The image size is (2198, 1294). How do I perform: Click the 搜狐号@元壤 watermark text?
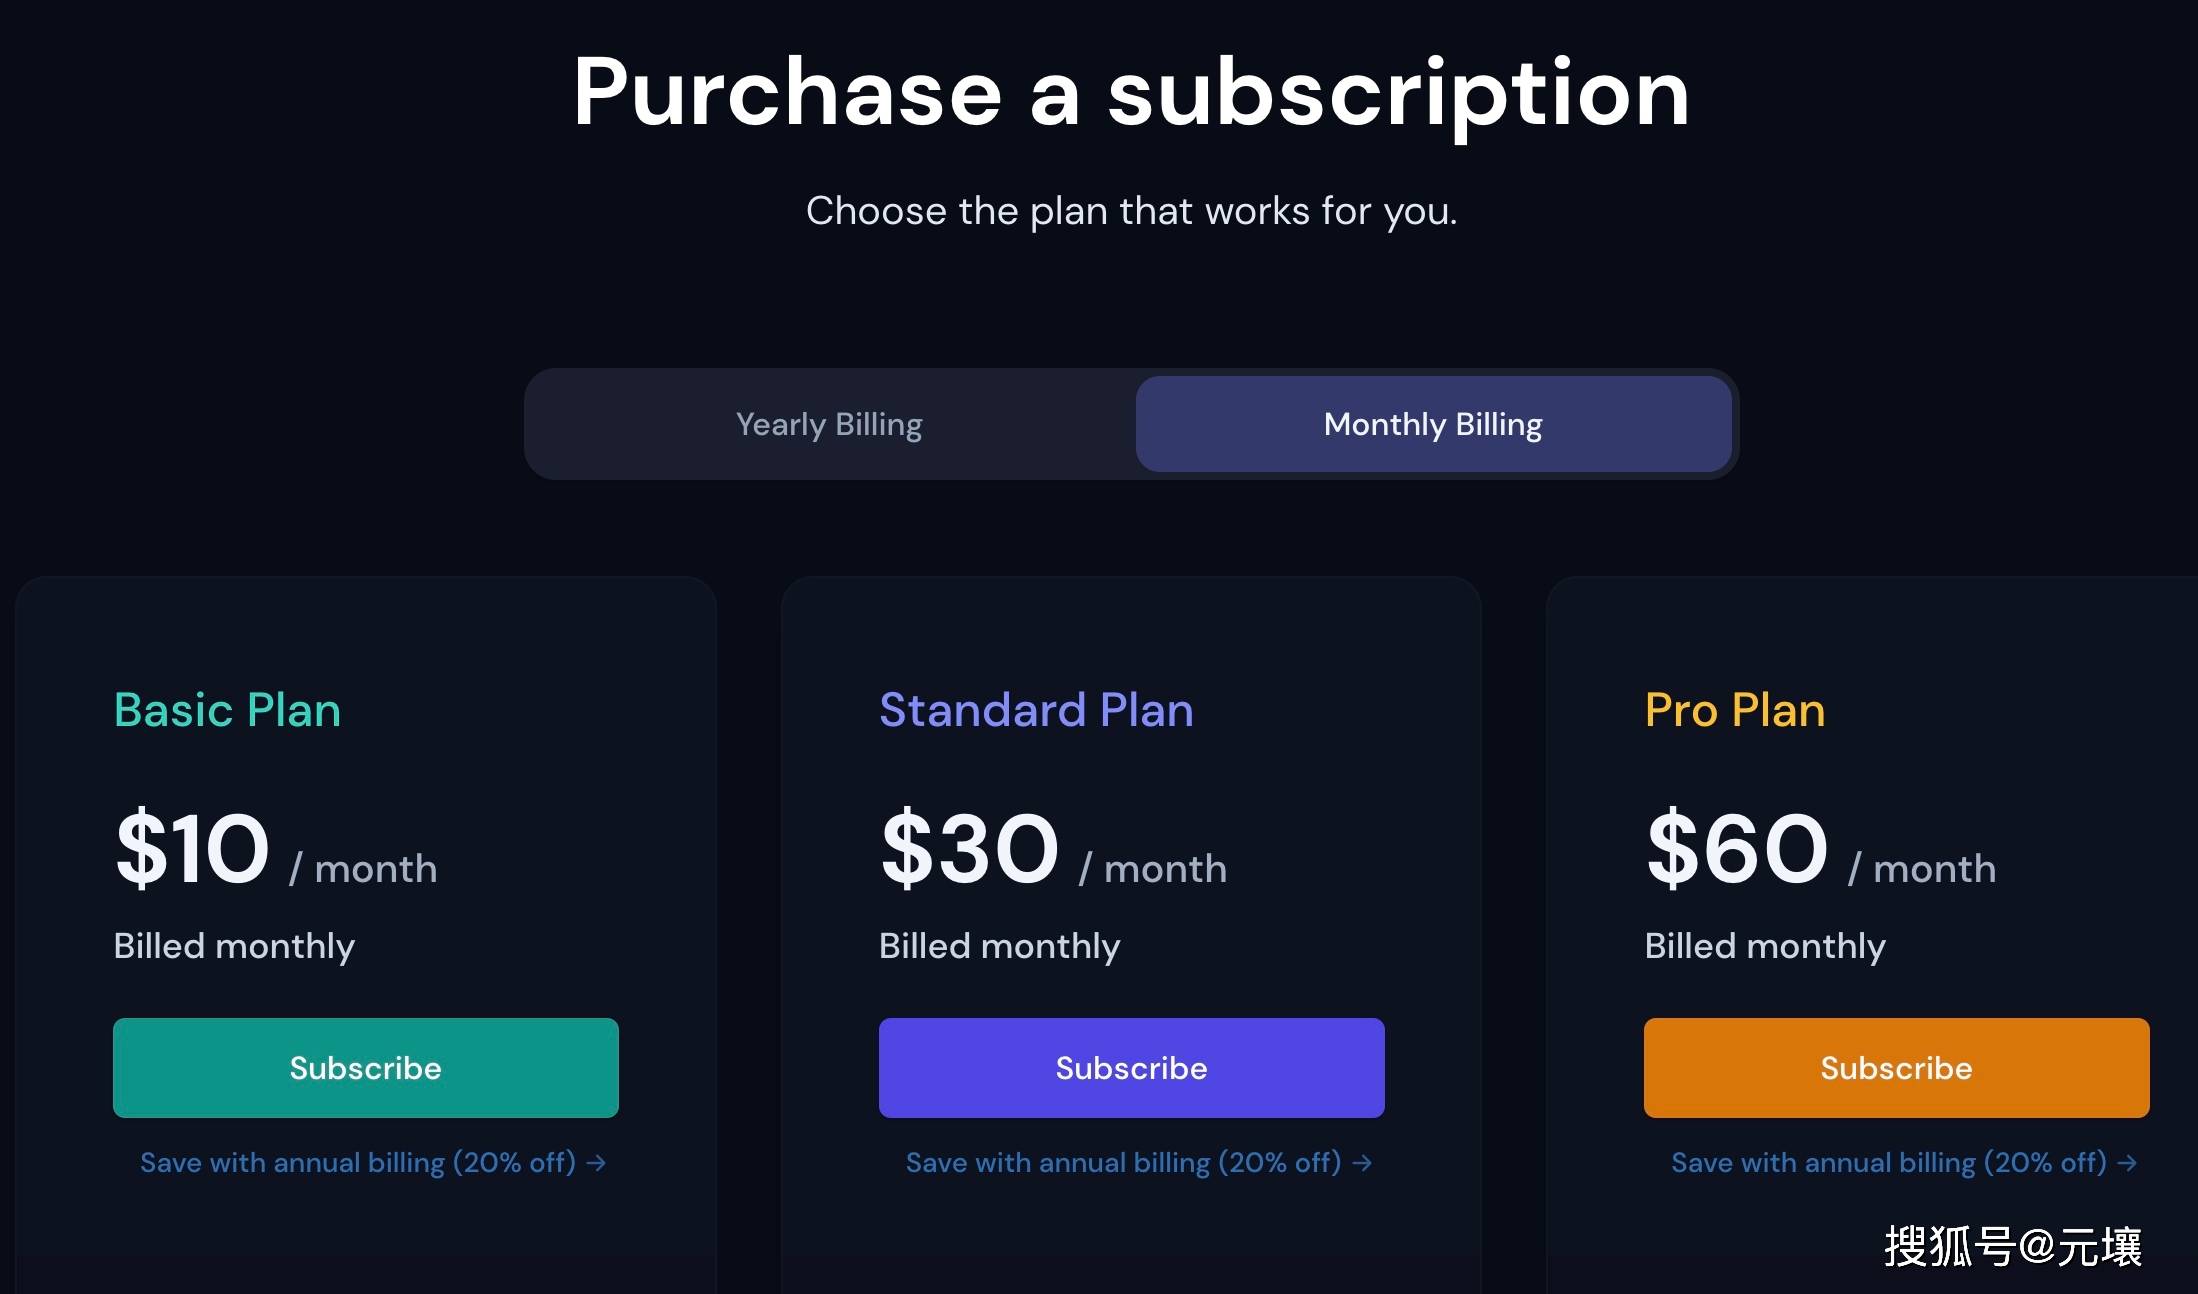tap(2012, 1247)
